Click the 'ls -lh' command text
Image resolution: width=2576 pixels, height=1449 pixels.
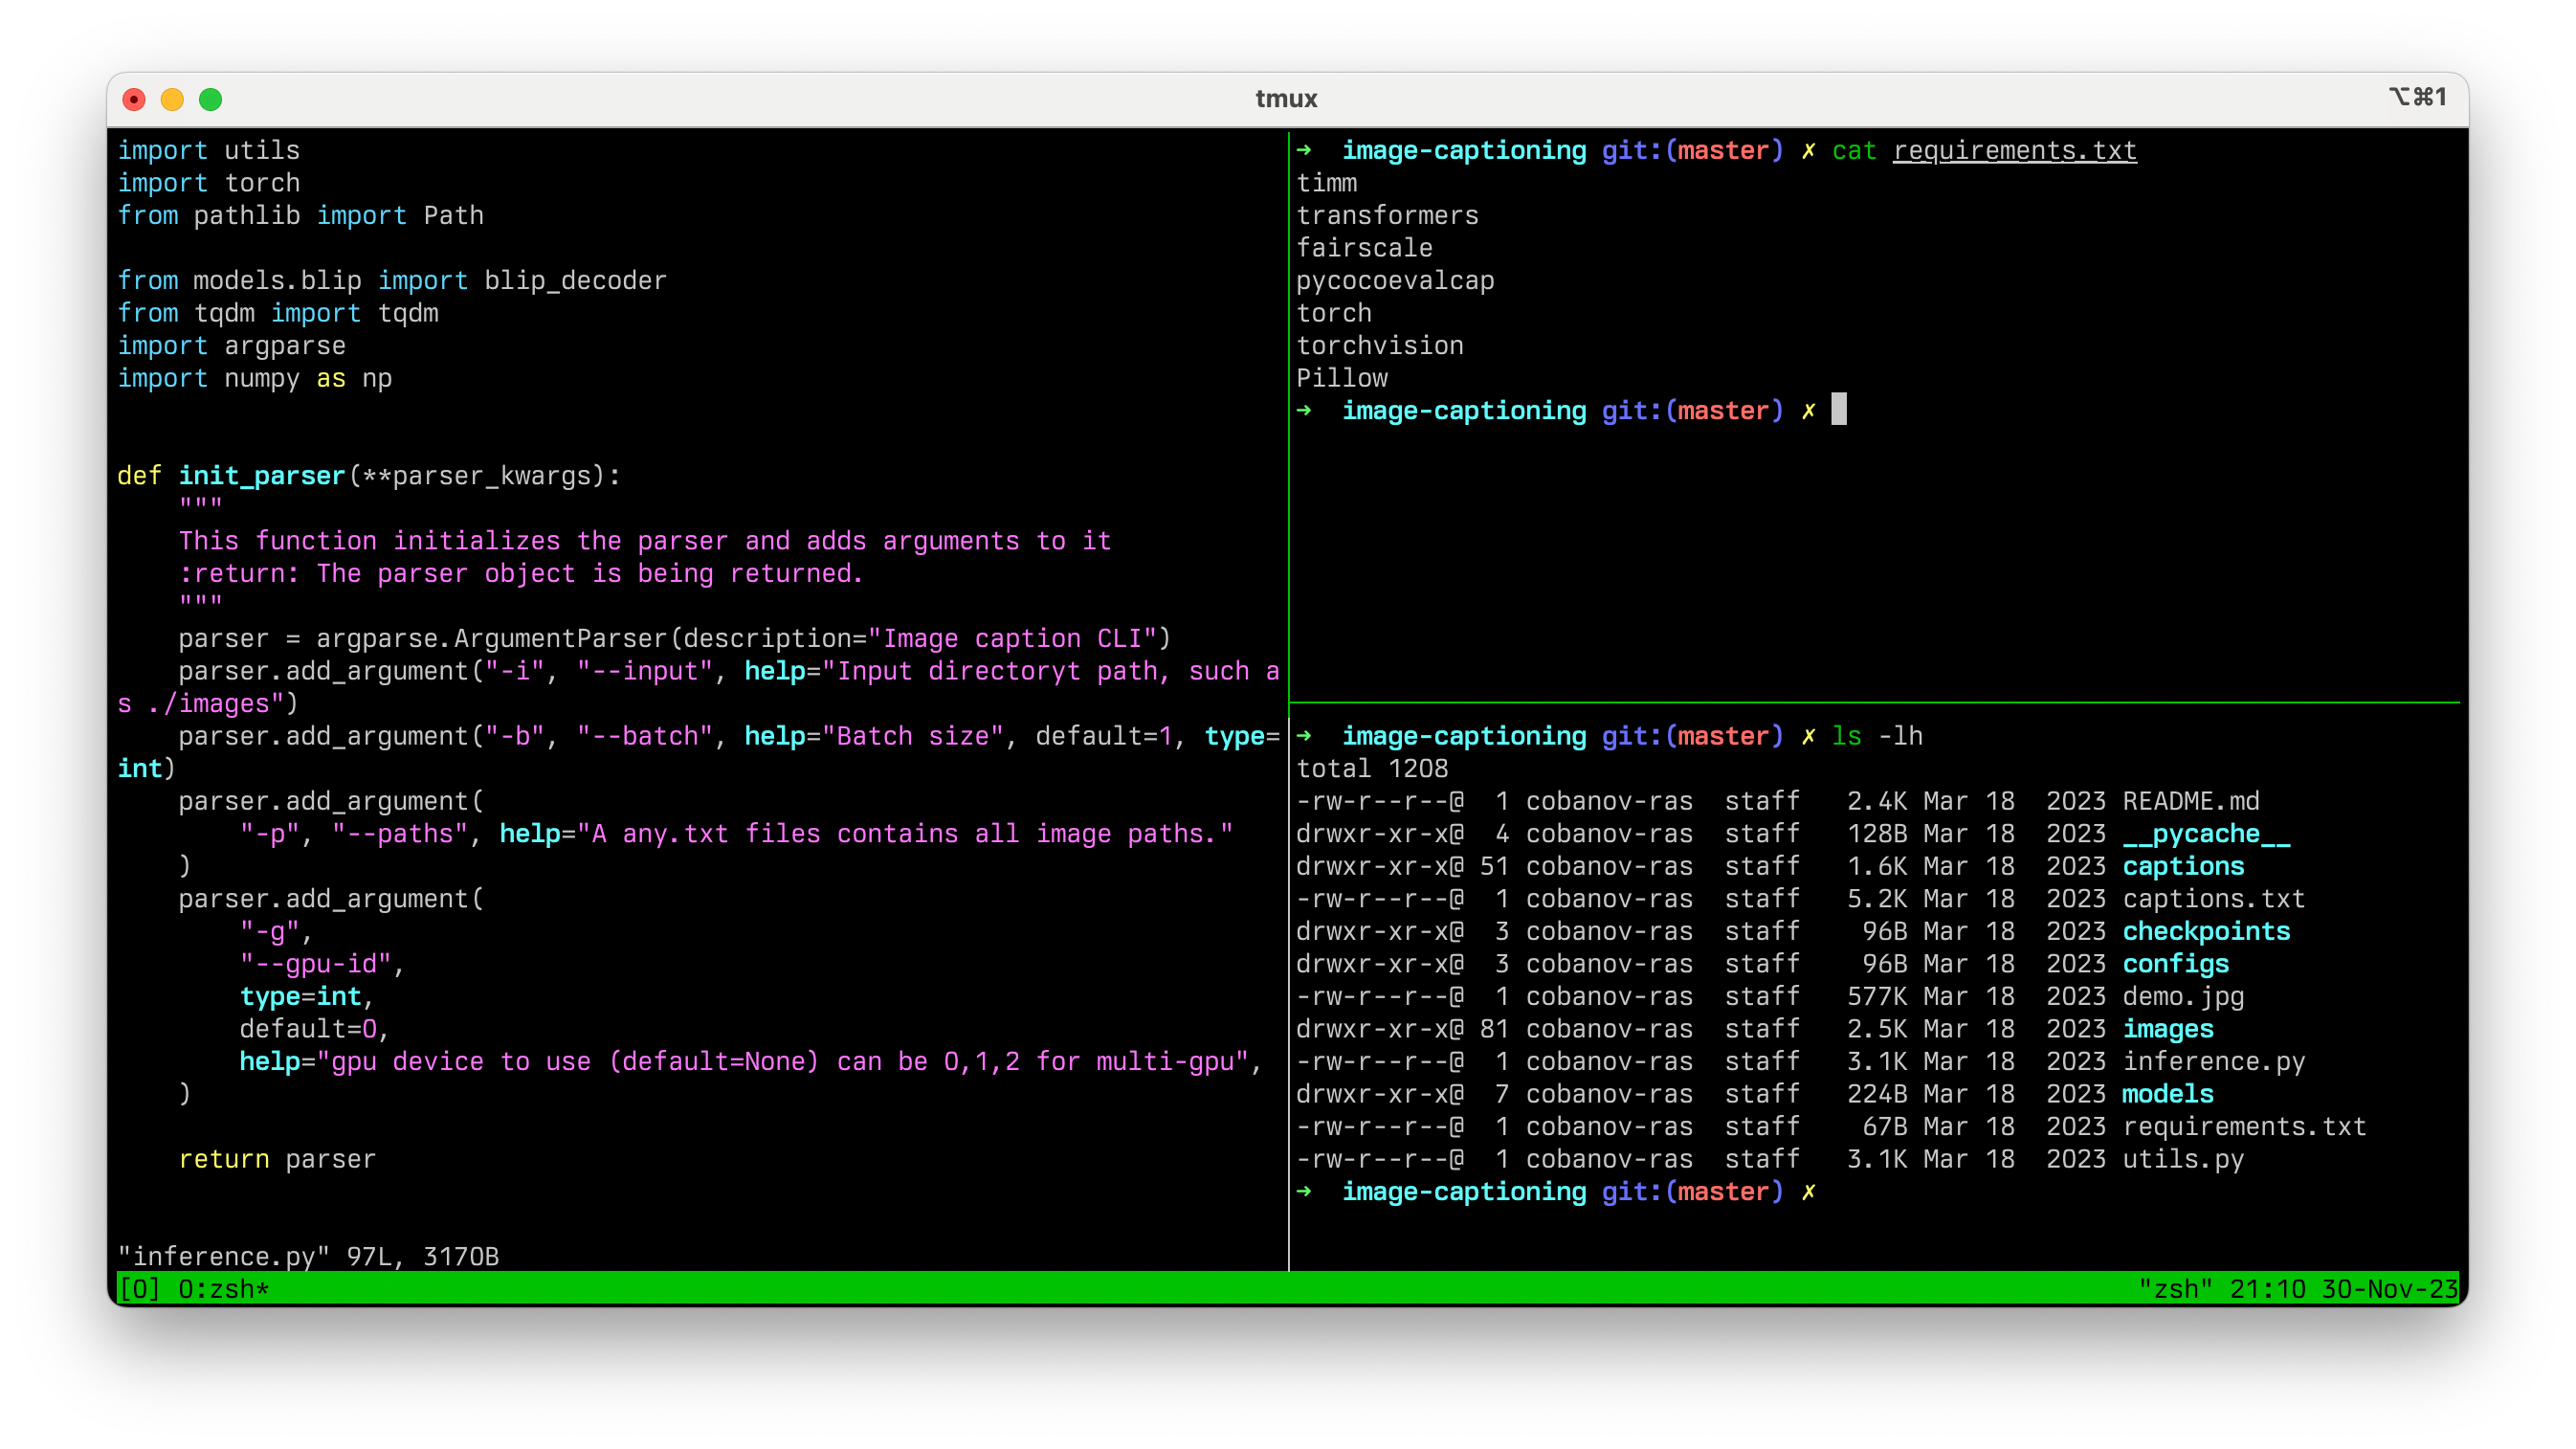[1877, 737]
